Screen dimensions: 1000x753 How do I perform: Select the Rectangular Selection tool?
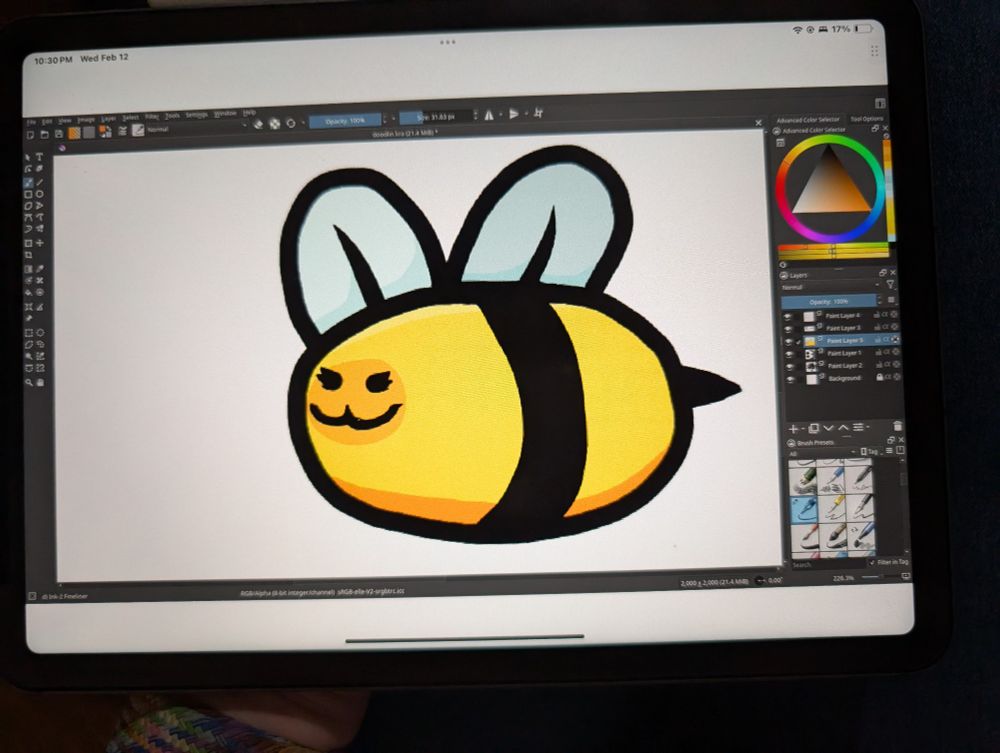click(x=28, y=333)
